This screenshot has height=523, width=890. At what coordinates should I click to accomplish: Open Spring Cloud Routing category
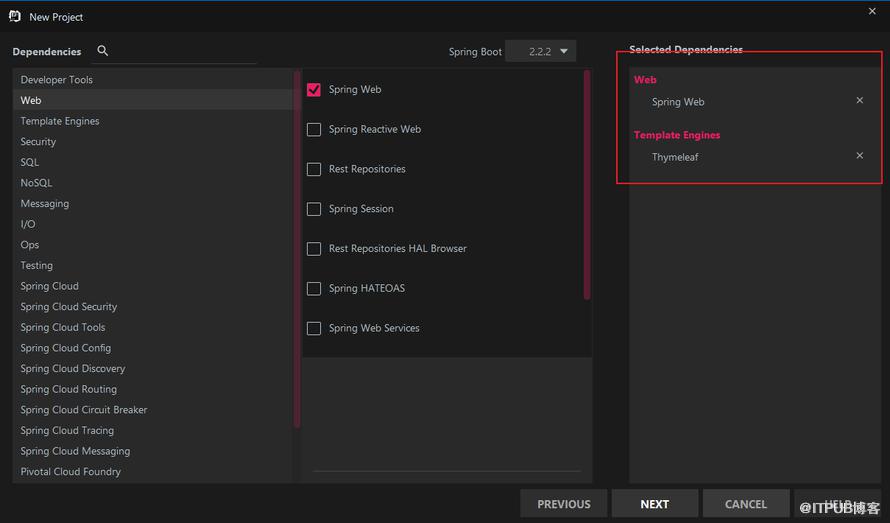pos(152,389)
